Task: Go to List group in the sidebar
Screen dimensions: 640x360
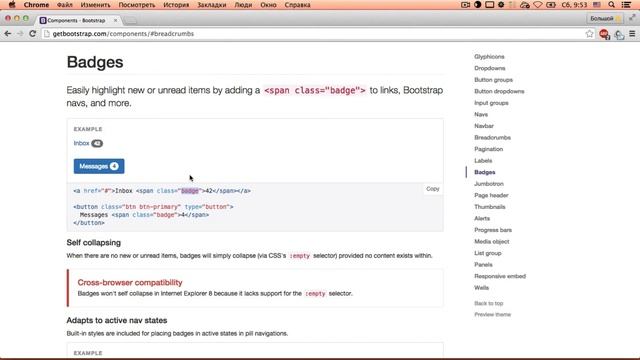Action: click(487, 253)
